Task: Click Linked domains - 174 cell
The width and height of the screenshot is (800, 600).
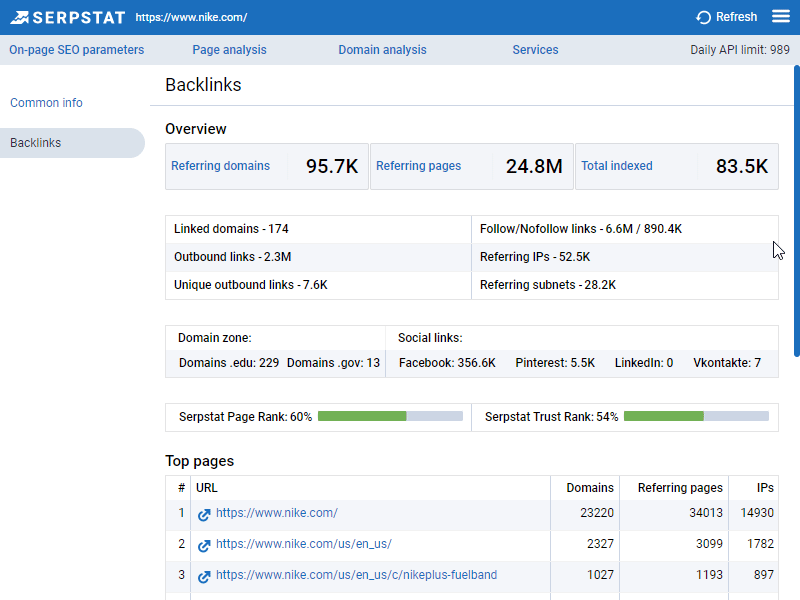Action: (x=318, y=229)
